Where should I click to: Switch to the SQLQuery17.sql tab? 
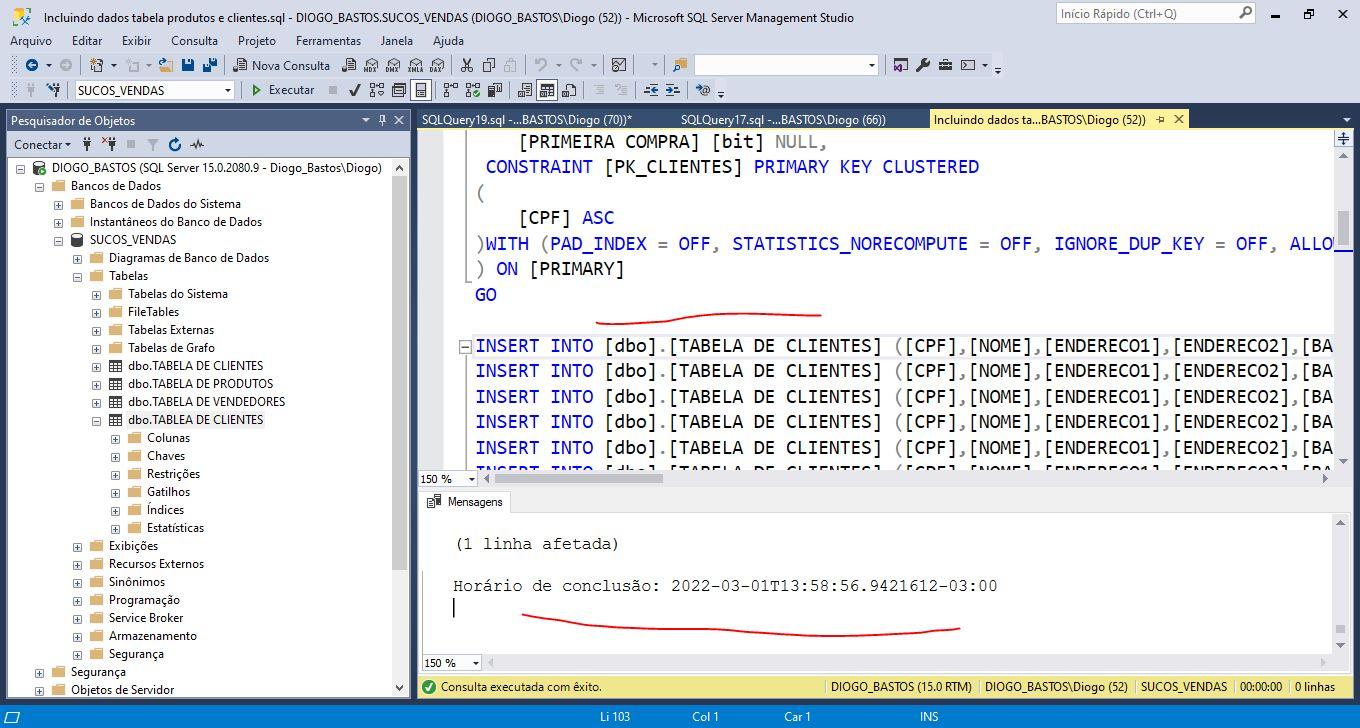783,119
